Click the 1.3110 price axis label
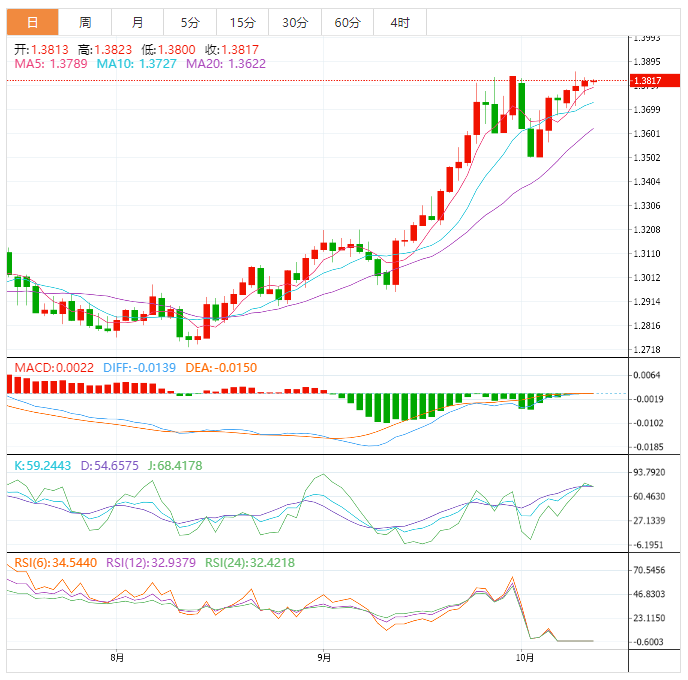688x680 pixels. 647,254
